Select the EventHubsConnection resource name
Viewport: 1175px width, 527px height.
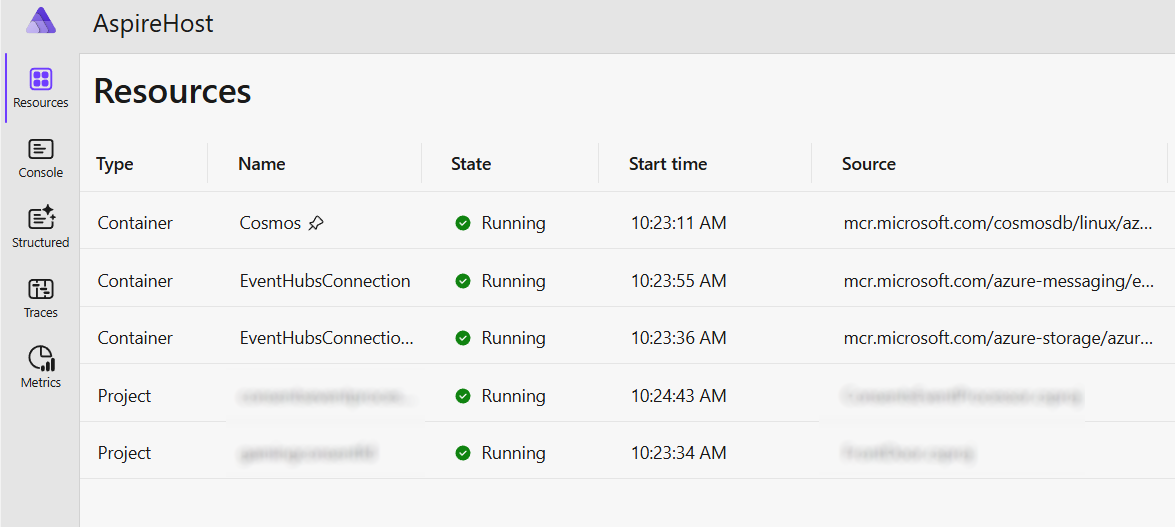325,281
